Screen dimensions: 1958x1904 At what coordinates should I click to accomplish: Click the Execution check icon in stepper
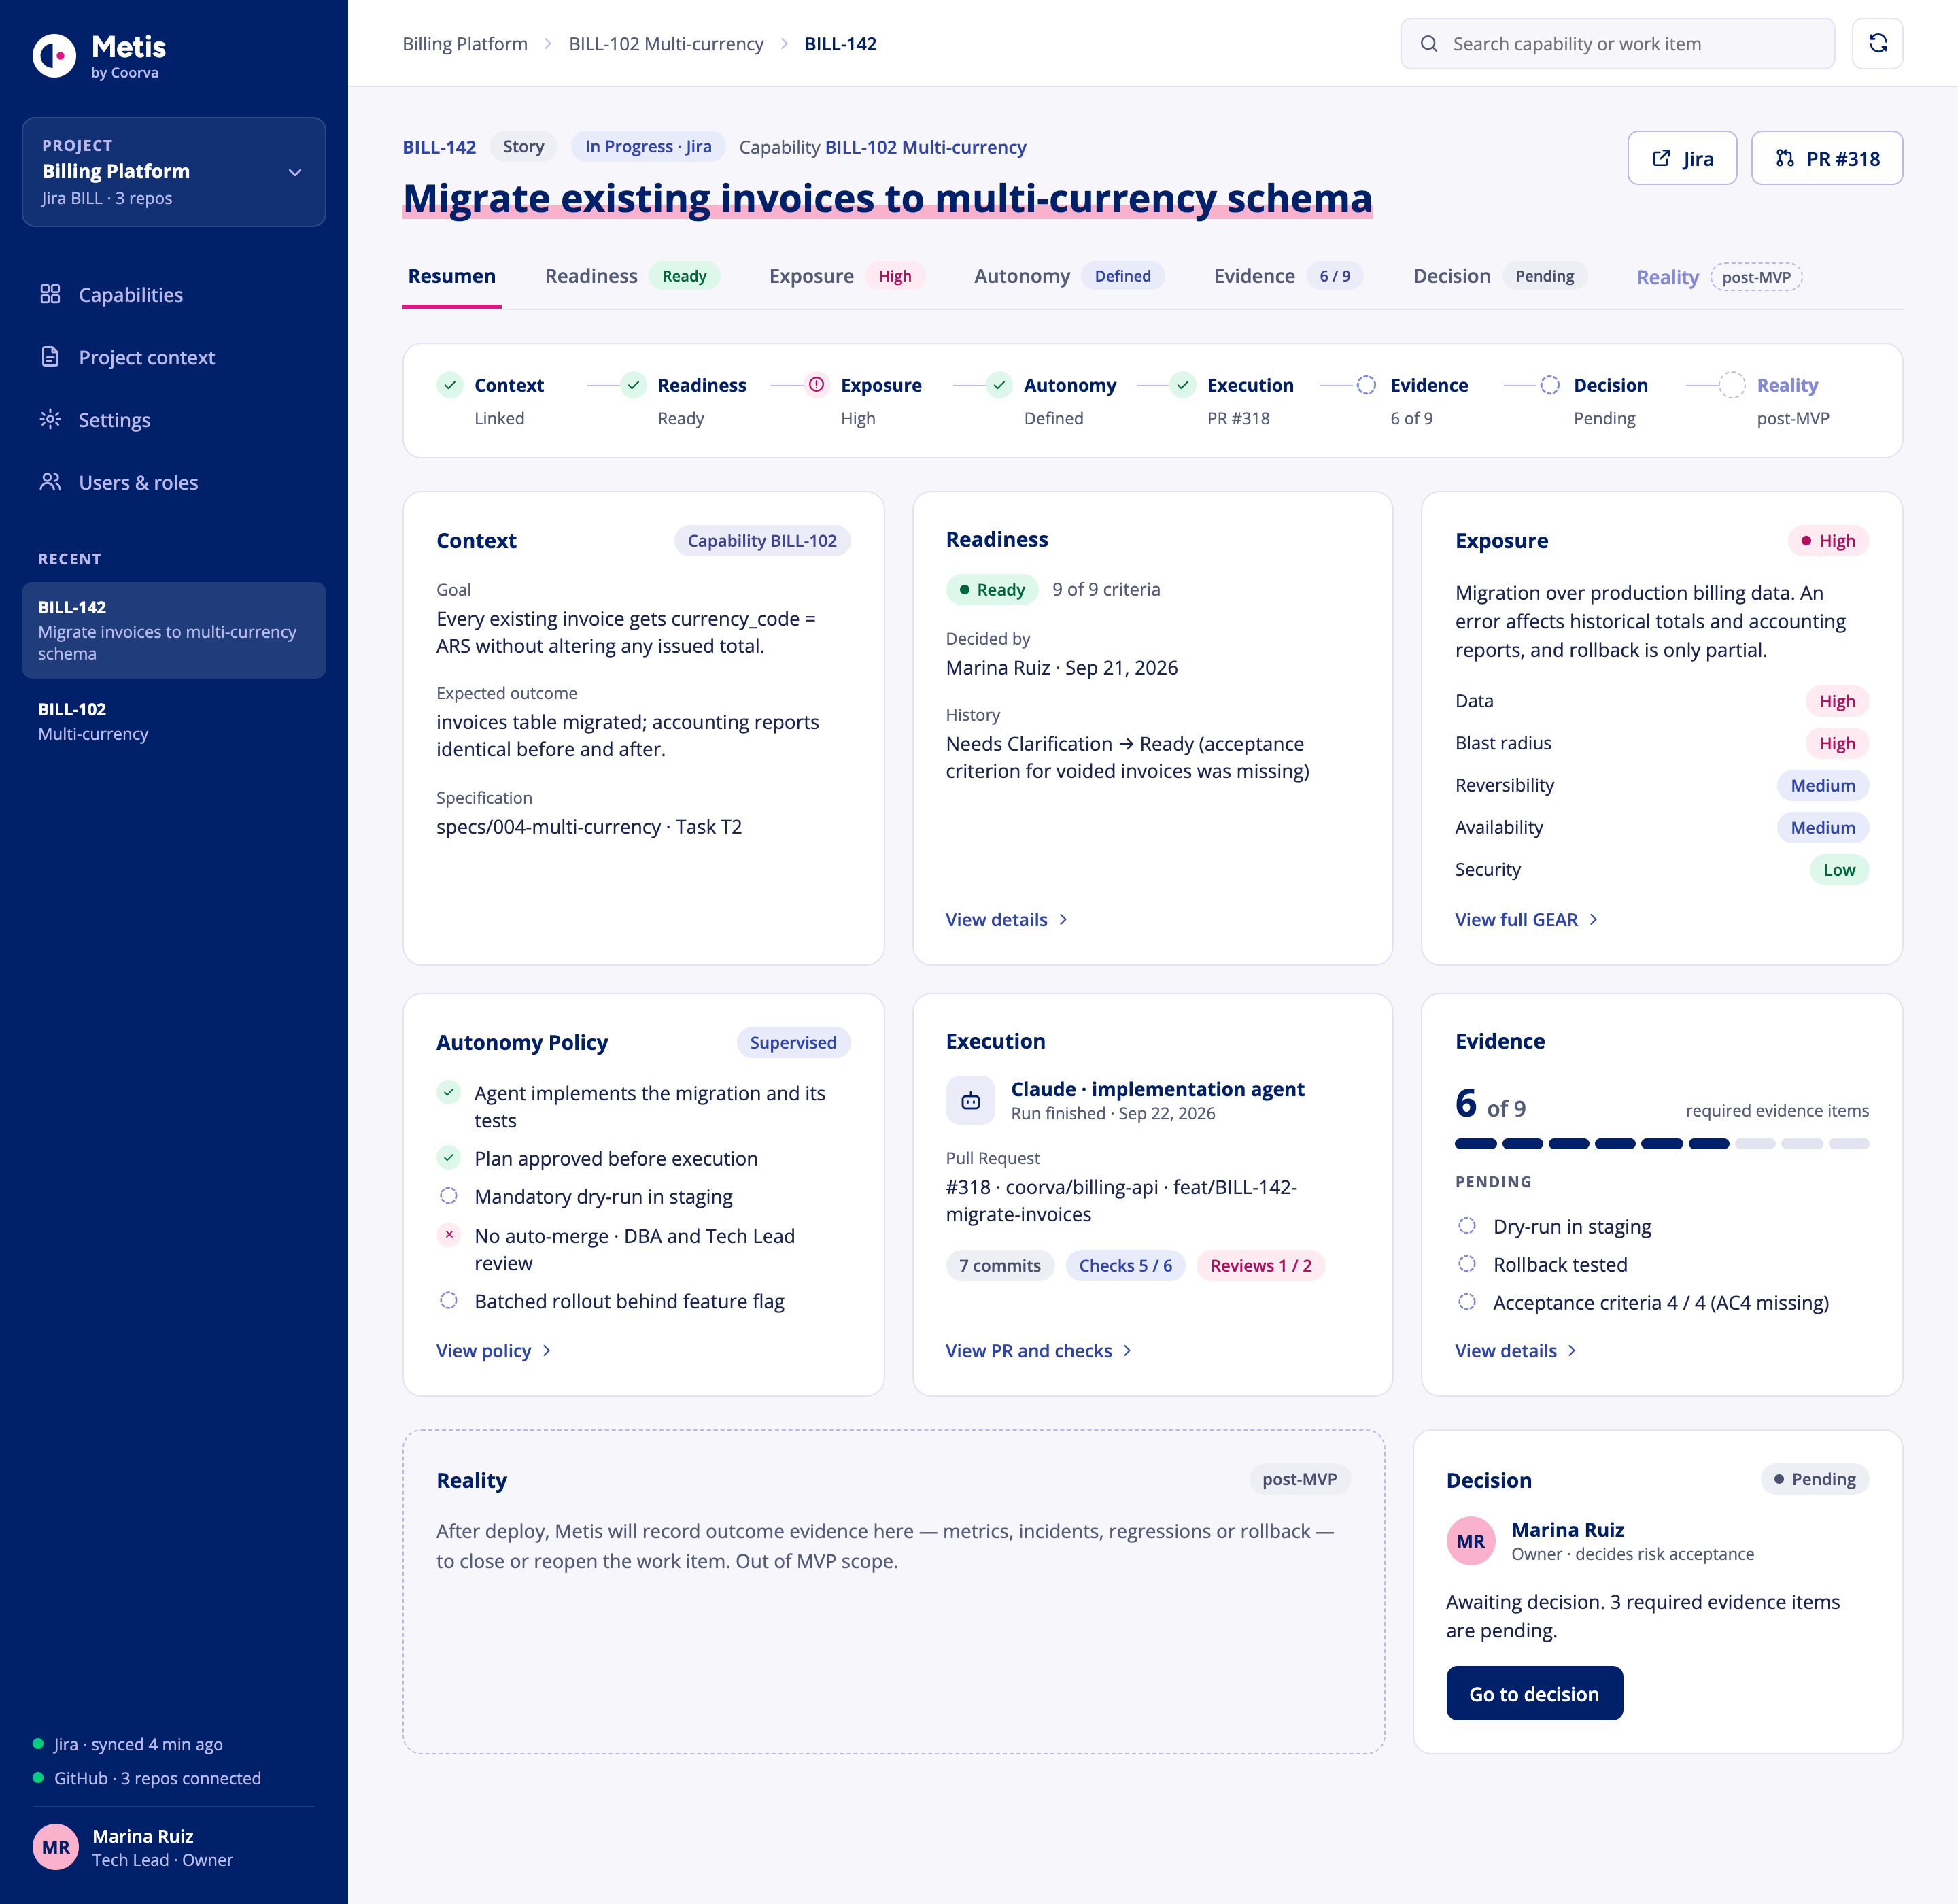tap(1183, 385)
